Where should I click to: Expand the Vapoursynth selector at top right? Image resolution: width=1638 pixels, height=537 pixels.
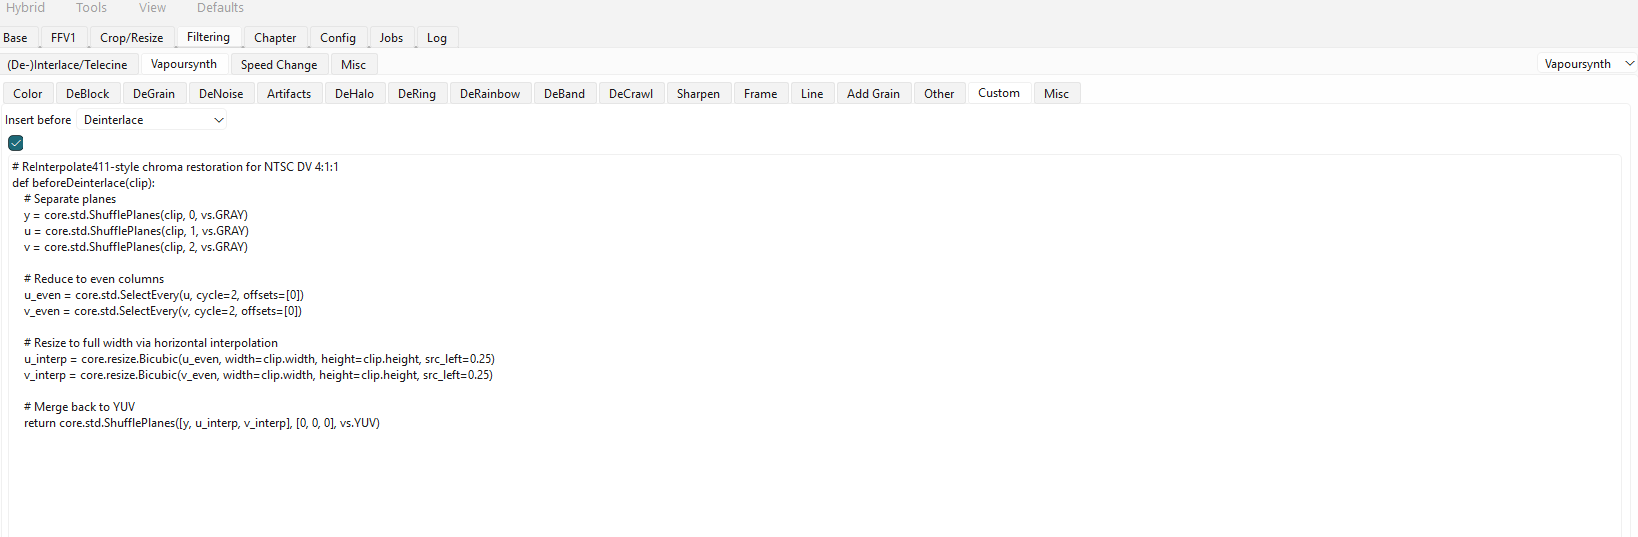1587,64
